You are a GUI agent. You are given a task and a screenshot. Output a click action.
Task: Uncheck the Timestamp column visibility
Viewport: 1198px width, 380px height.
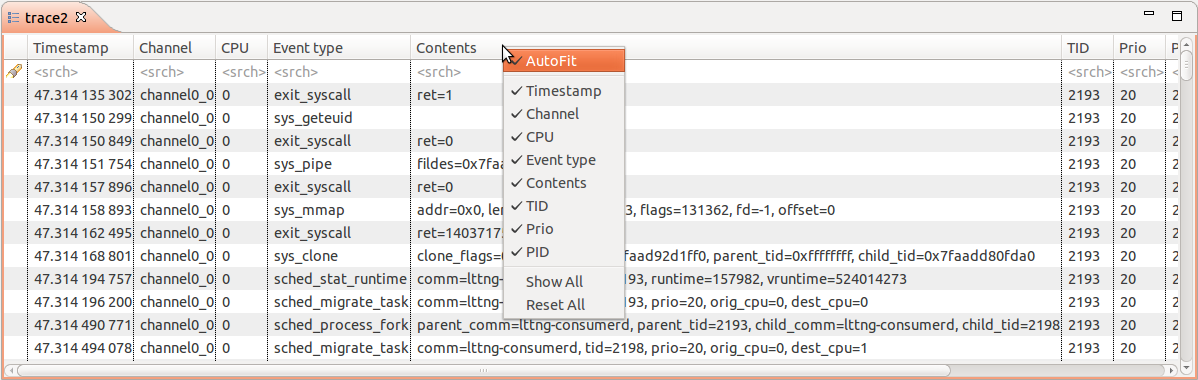(564, 91)
